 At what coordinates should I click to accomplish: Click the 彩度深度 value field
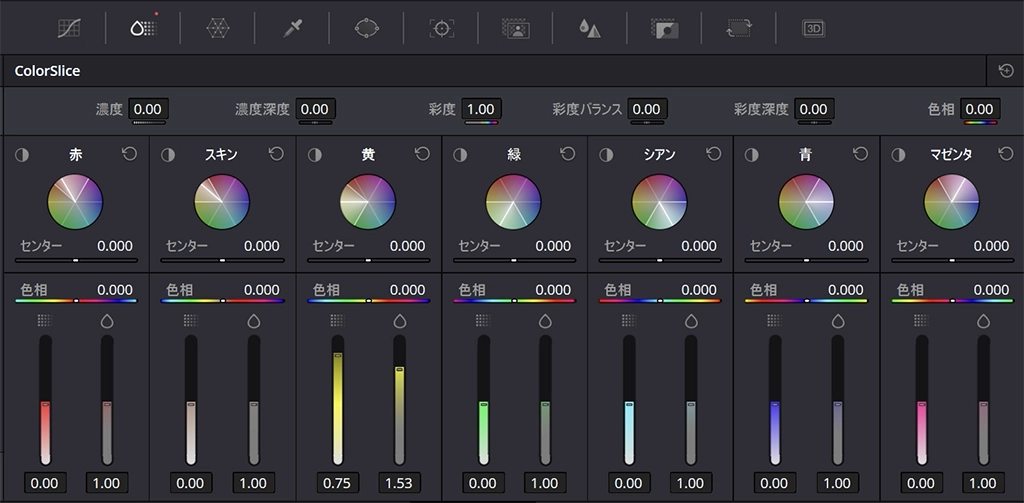tap(814, 109)
